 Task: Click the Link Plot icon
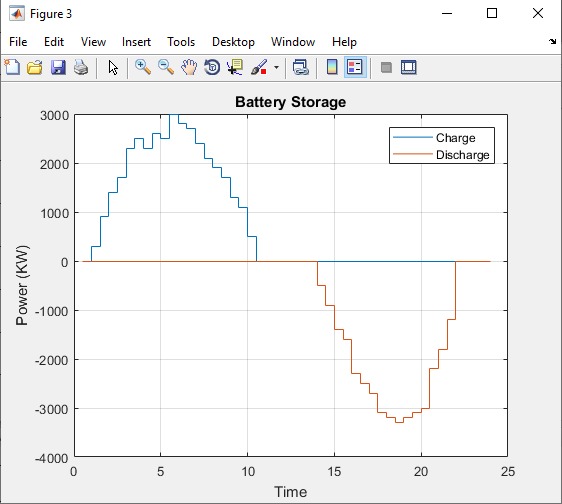point(300,67)
